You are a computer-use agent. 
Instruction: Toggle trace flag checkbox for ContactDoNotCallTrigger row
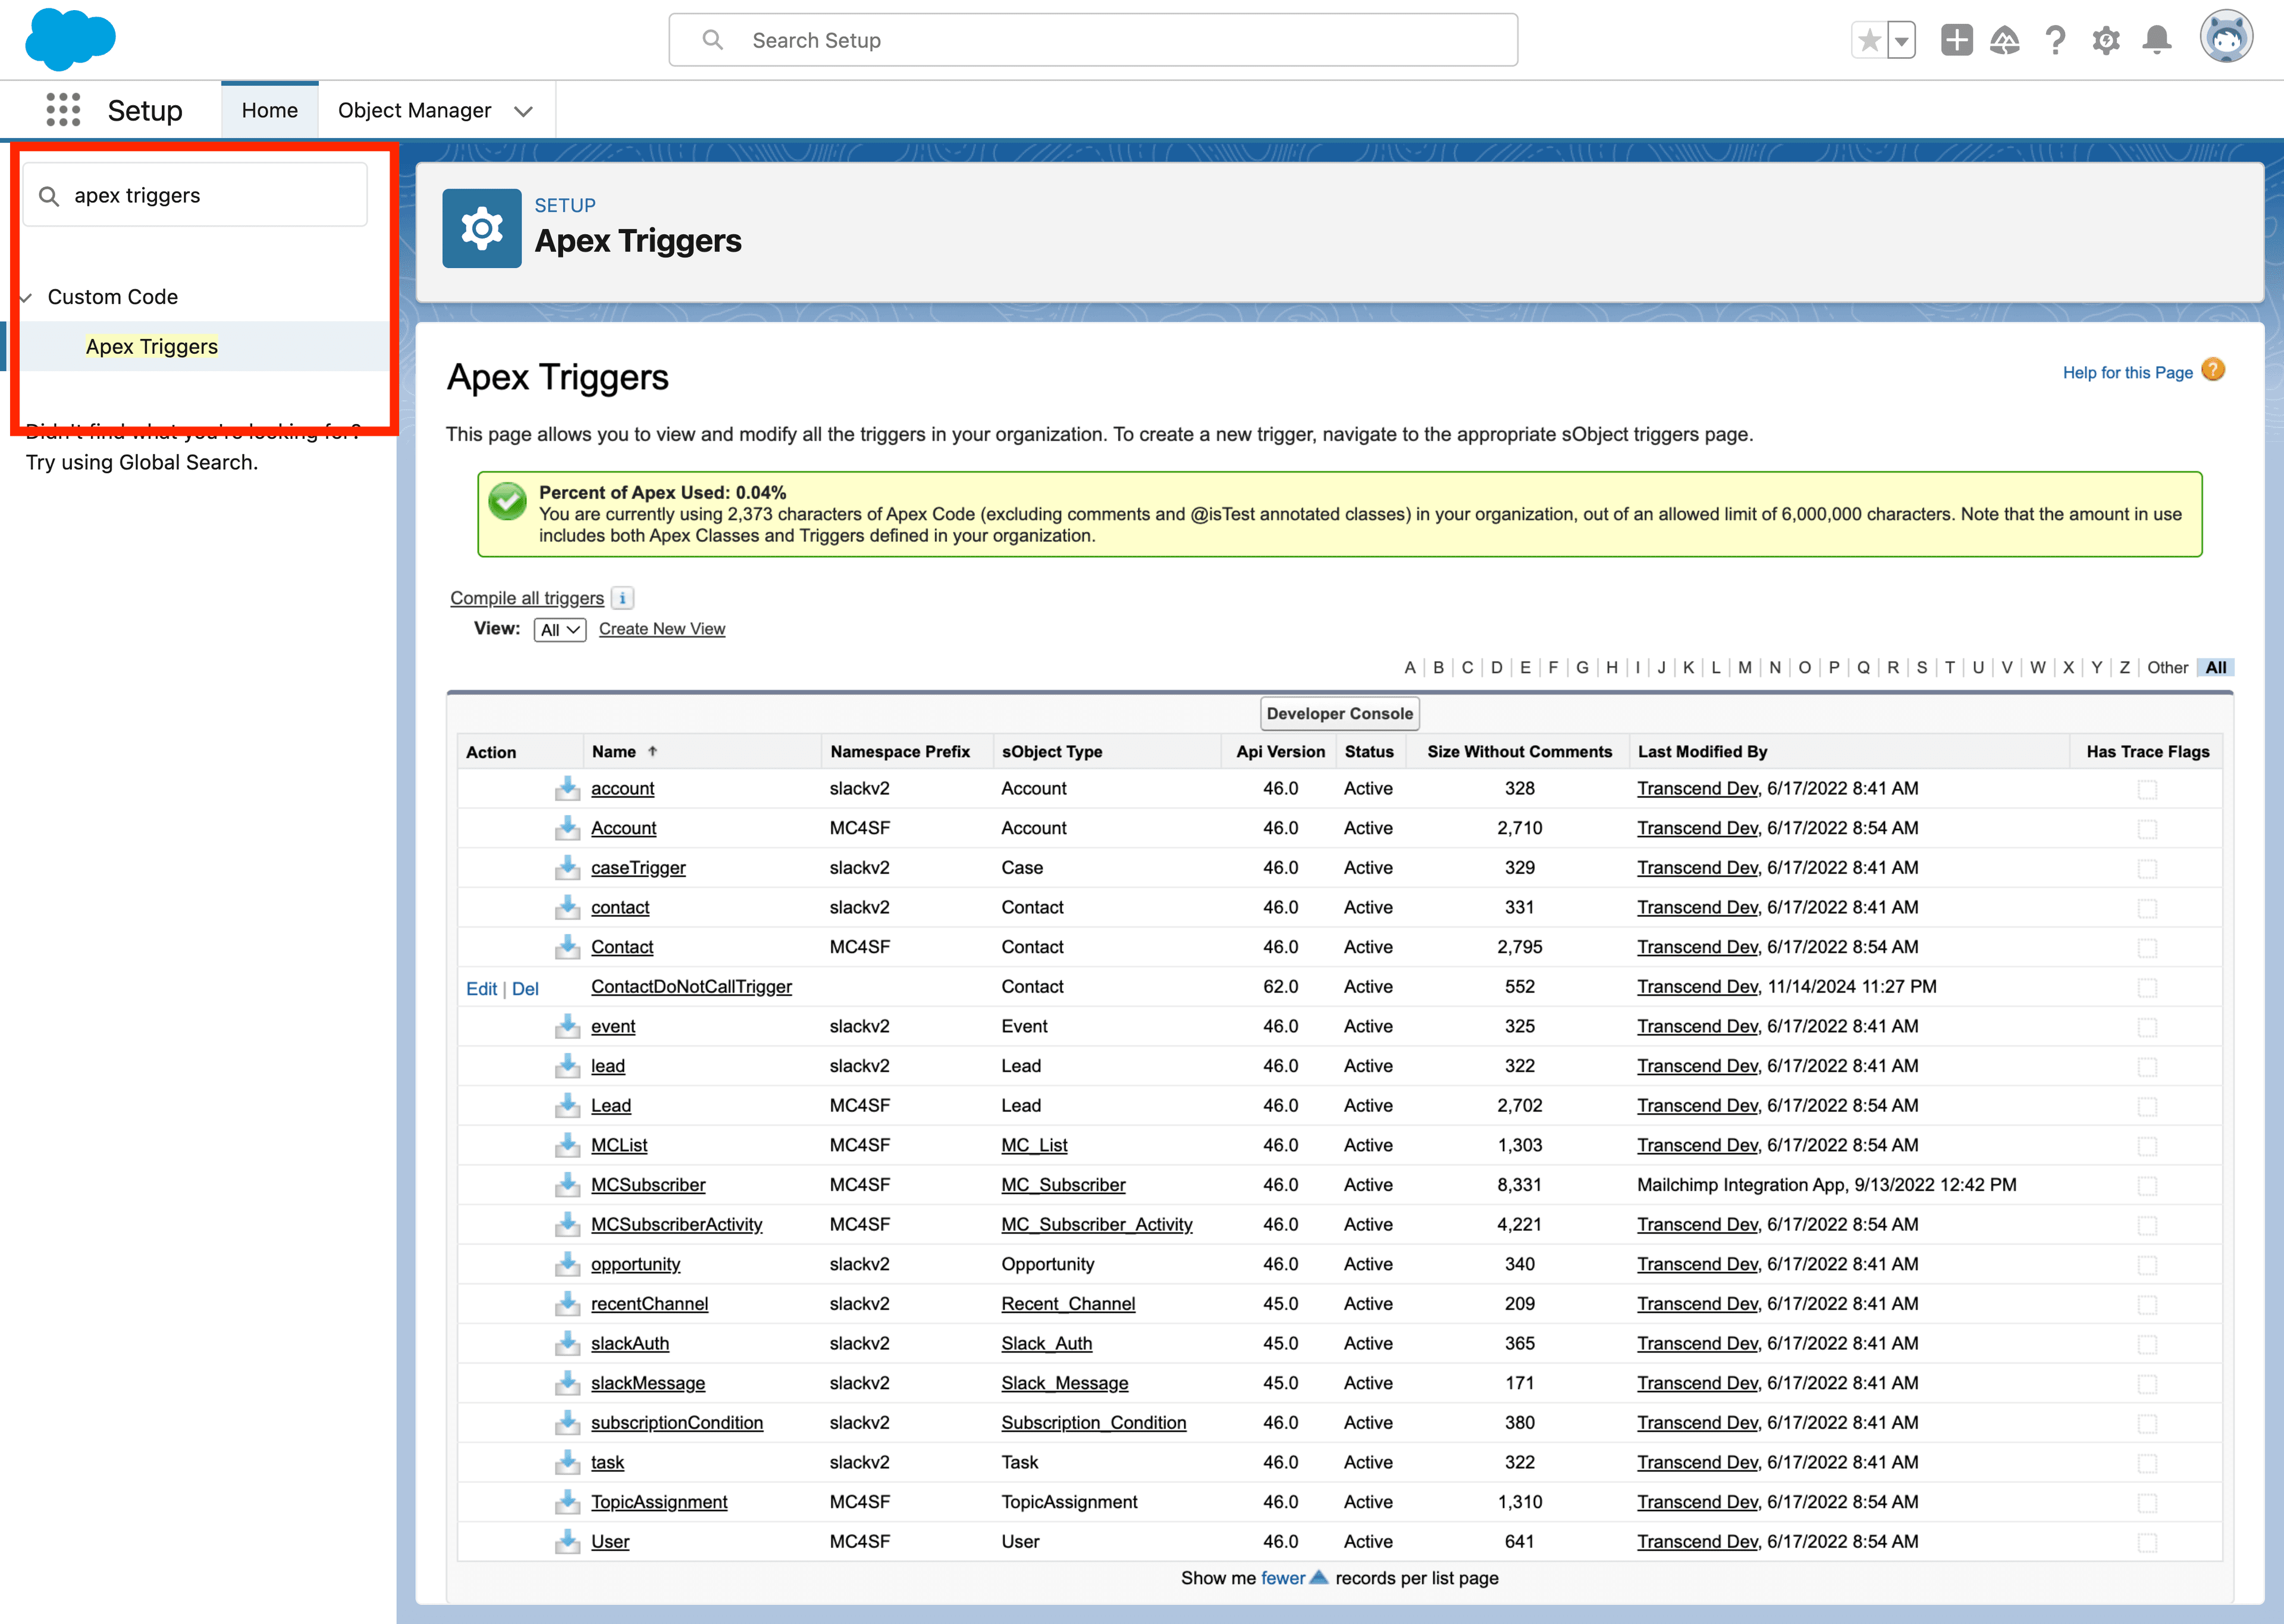(x=2147, y=987)
